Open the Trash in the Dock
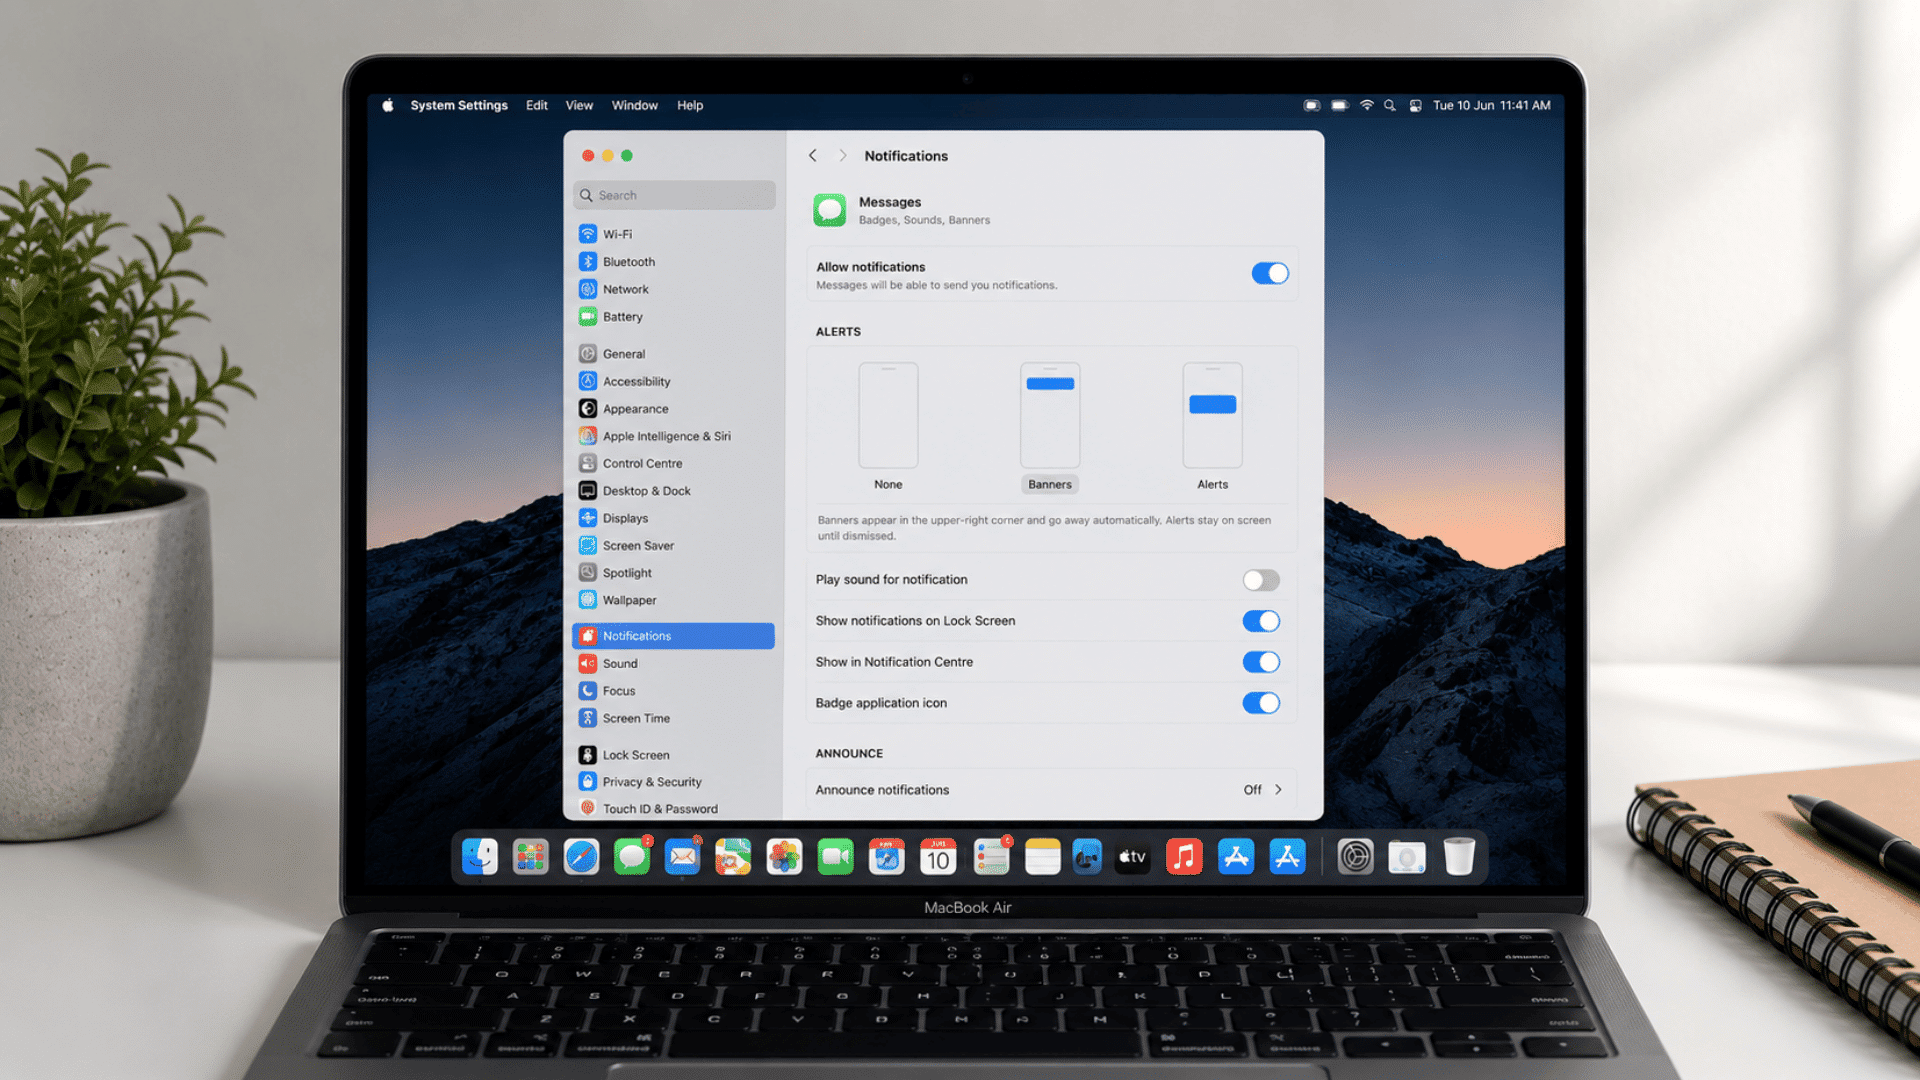This screenshot has width=1920, height=1080. [x=1459, y=857]
